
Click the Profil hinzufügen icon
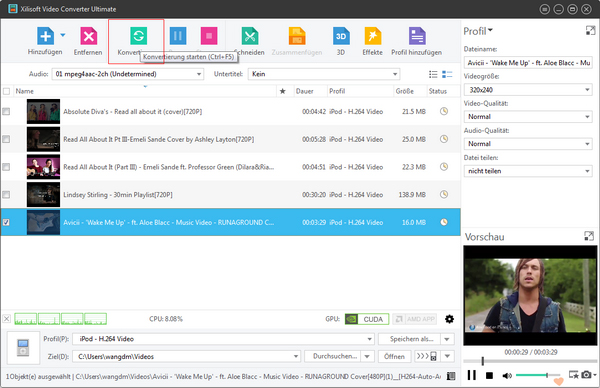click(417, 36)
